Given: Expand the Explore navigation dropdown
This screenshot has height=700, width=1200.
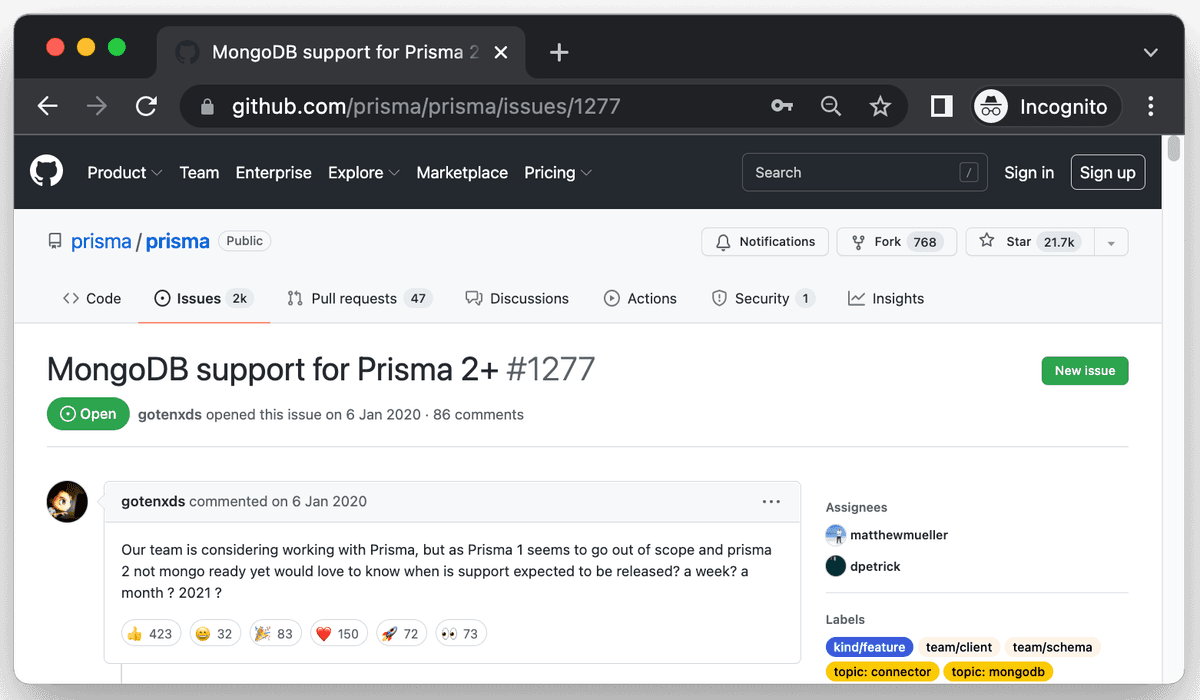Looking at the screenshot, I should coord(364,173).
